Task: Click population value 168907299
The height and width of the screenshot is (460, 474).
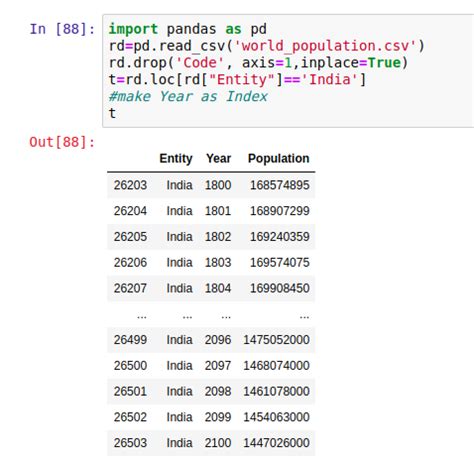Action: [280, 211]
